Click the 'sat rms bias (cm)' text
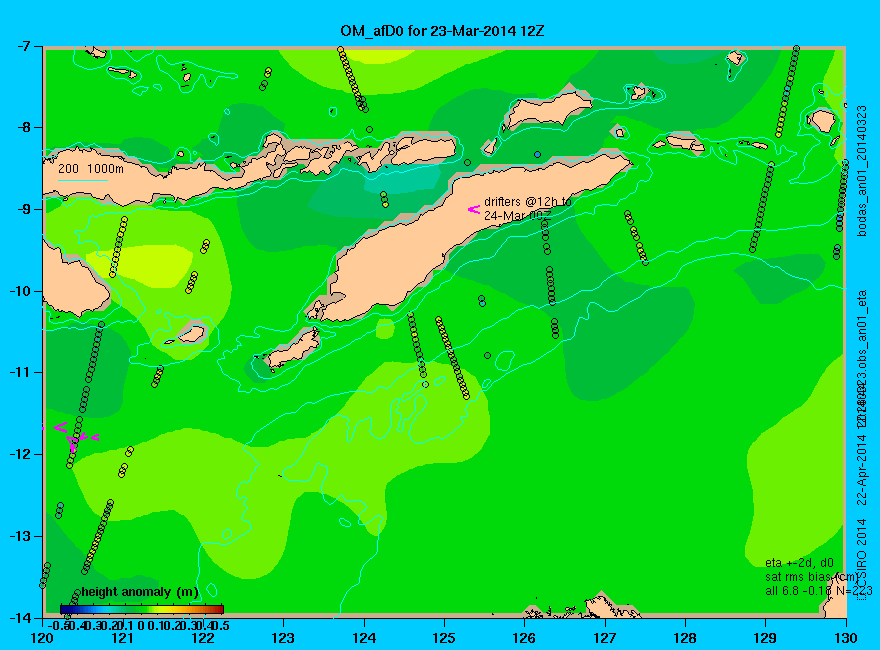This screenshot has width=880, height=650. (x=812, y=577)
